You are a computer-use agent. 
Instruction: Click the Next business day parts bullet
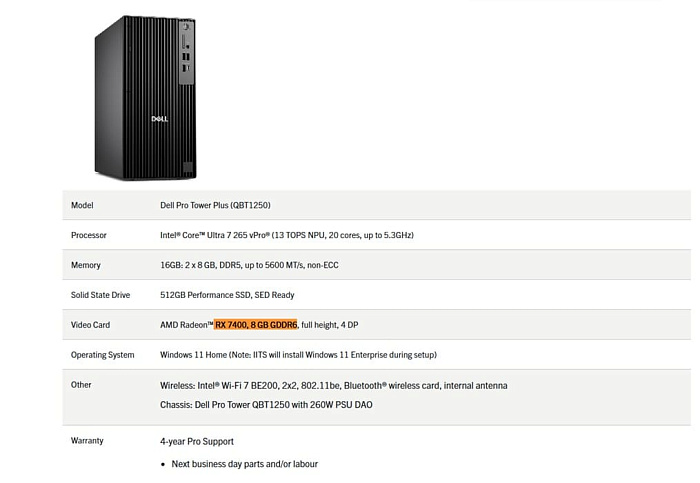point(244,464)
